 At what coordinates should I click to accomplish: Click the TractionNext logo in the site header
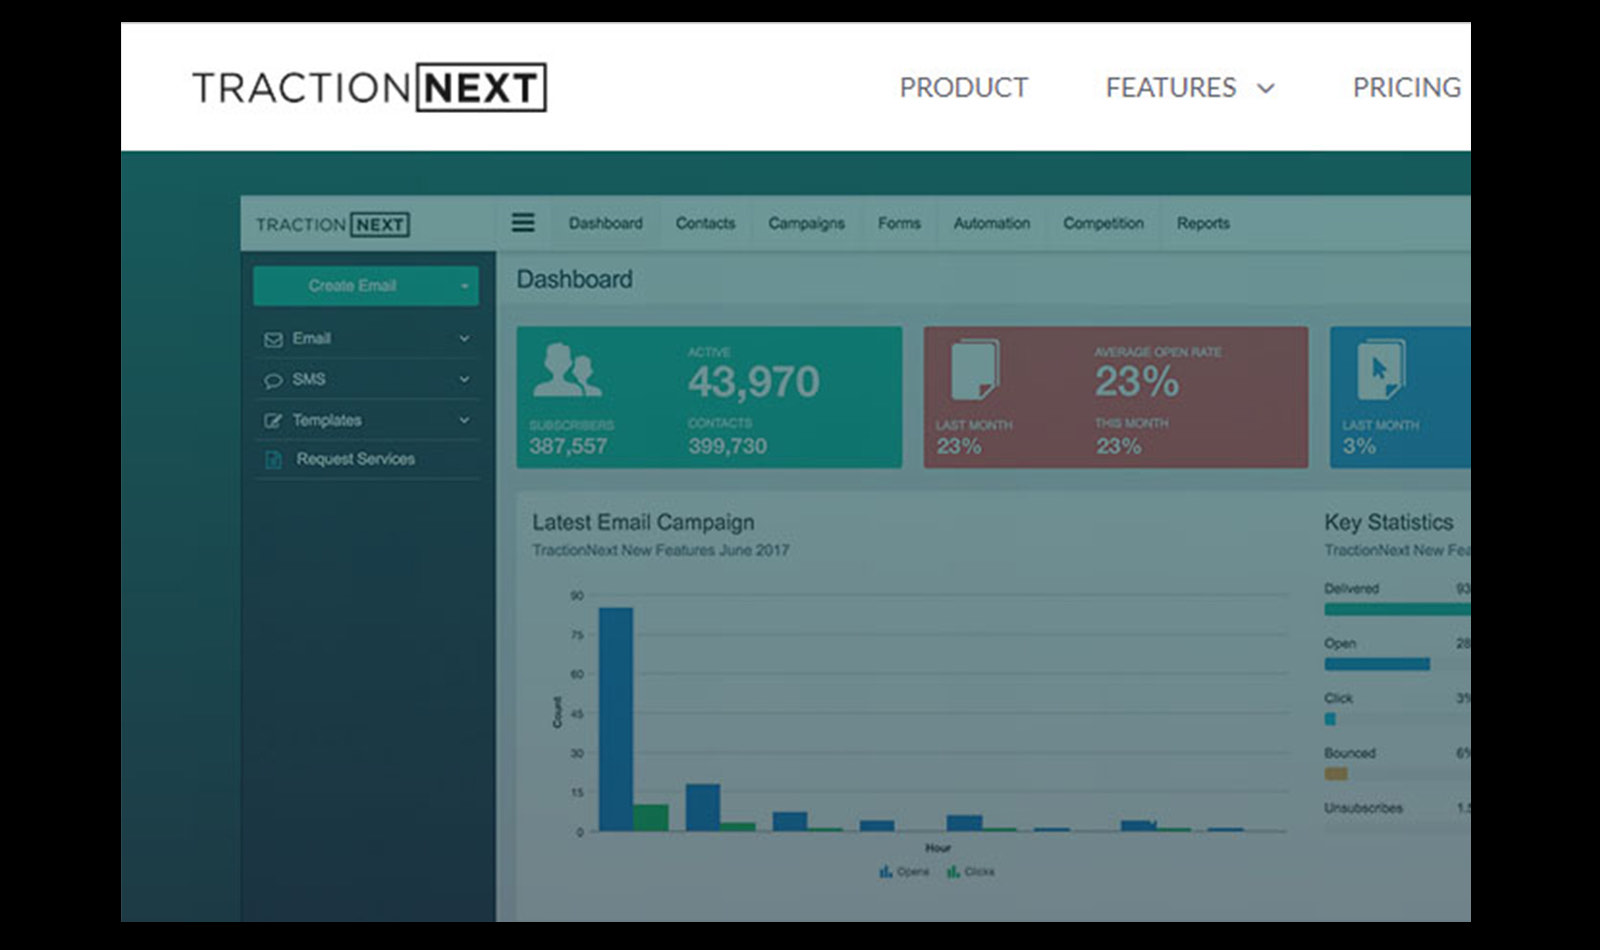[x=369, y=87]
